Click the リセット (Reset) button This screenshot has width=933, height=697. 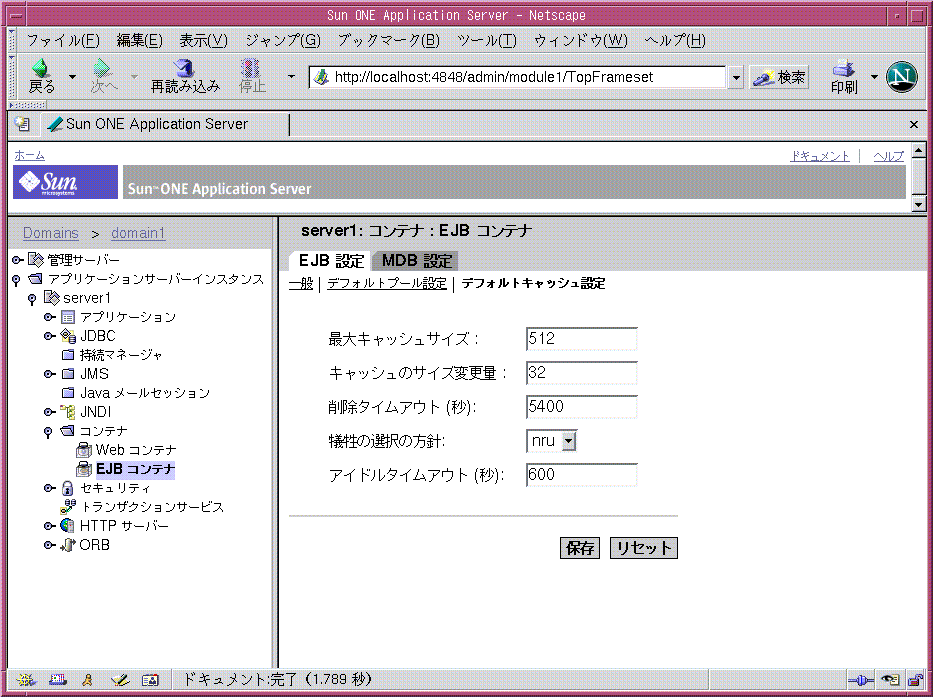[x=644, y=548]
